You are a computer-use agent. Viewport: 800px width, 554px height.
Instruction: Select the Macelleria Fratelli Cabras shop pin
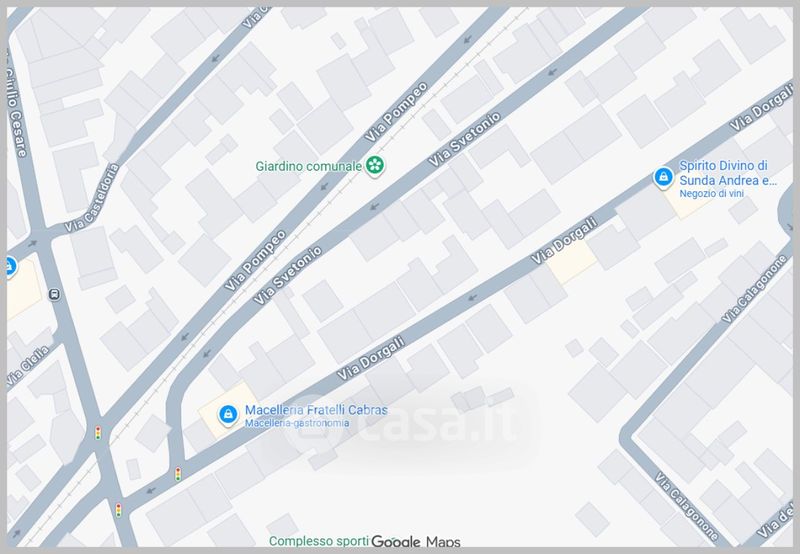[228, 415]
